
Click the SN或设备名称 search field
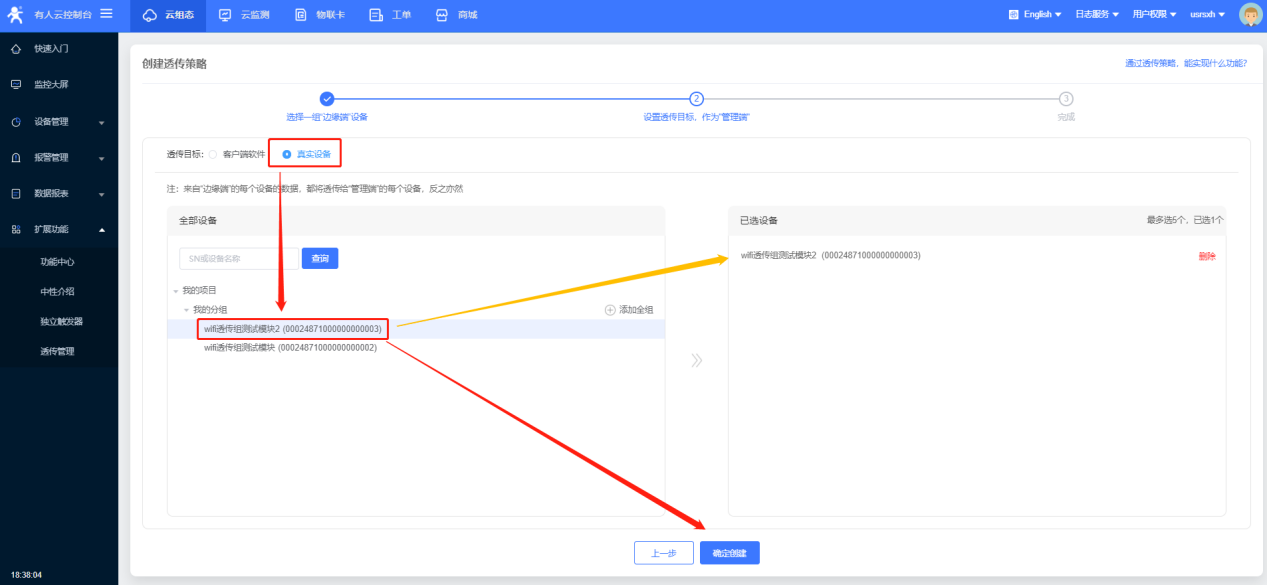tap(238, 259)
